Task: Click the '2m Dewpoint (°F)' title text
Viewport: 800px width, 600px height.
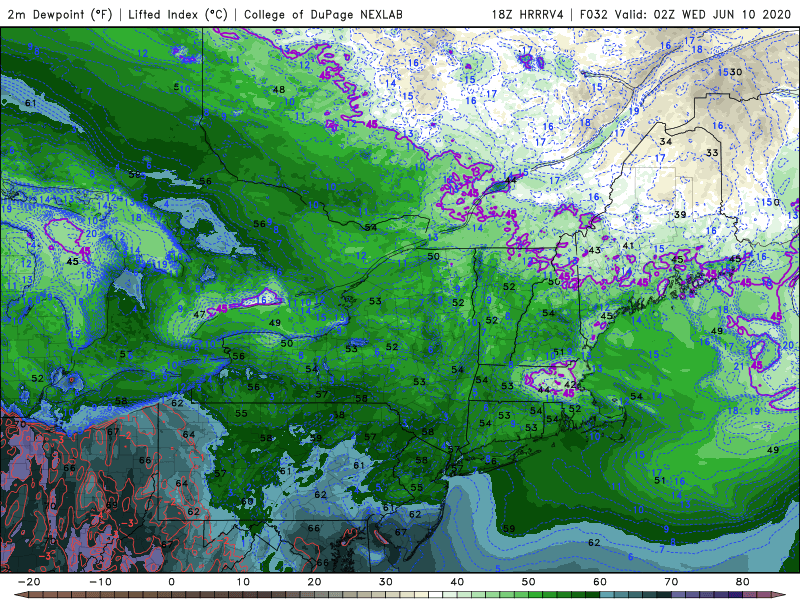Action: [60, 14]
